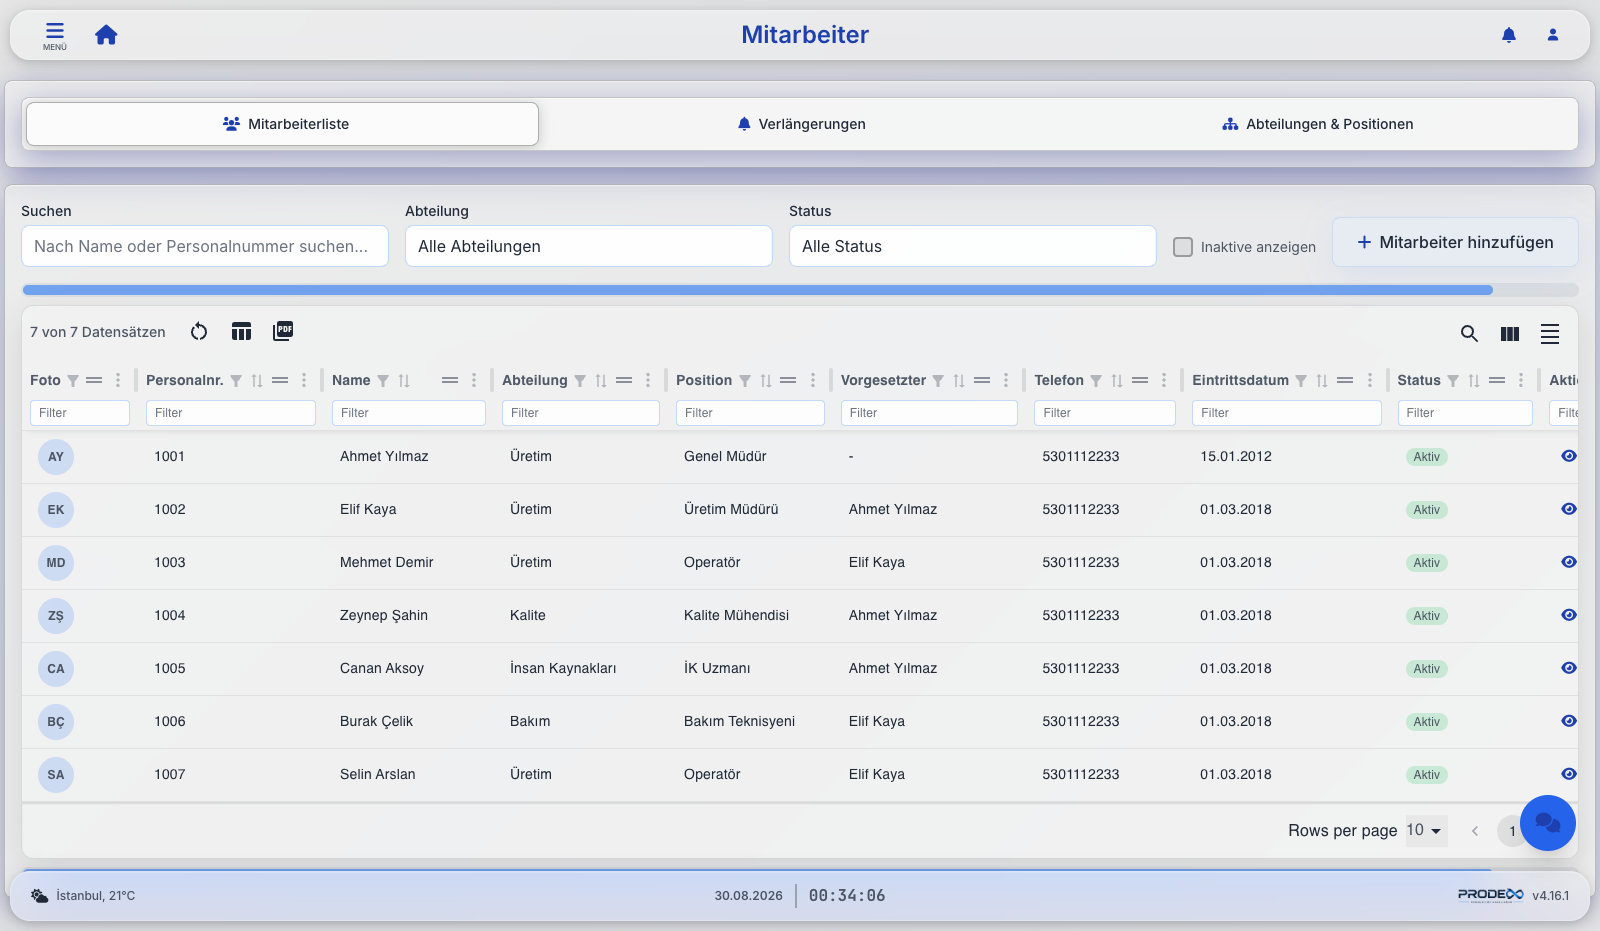Click the filter funnel on Abteilung column

click(x=580, y=381)
